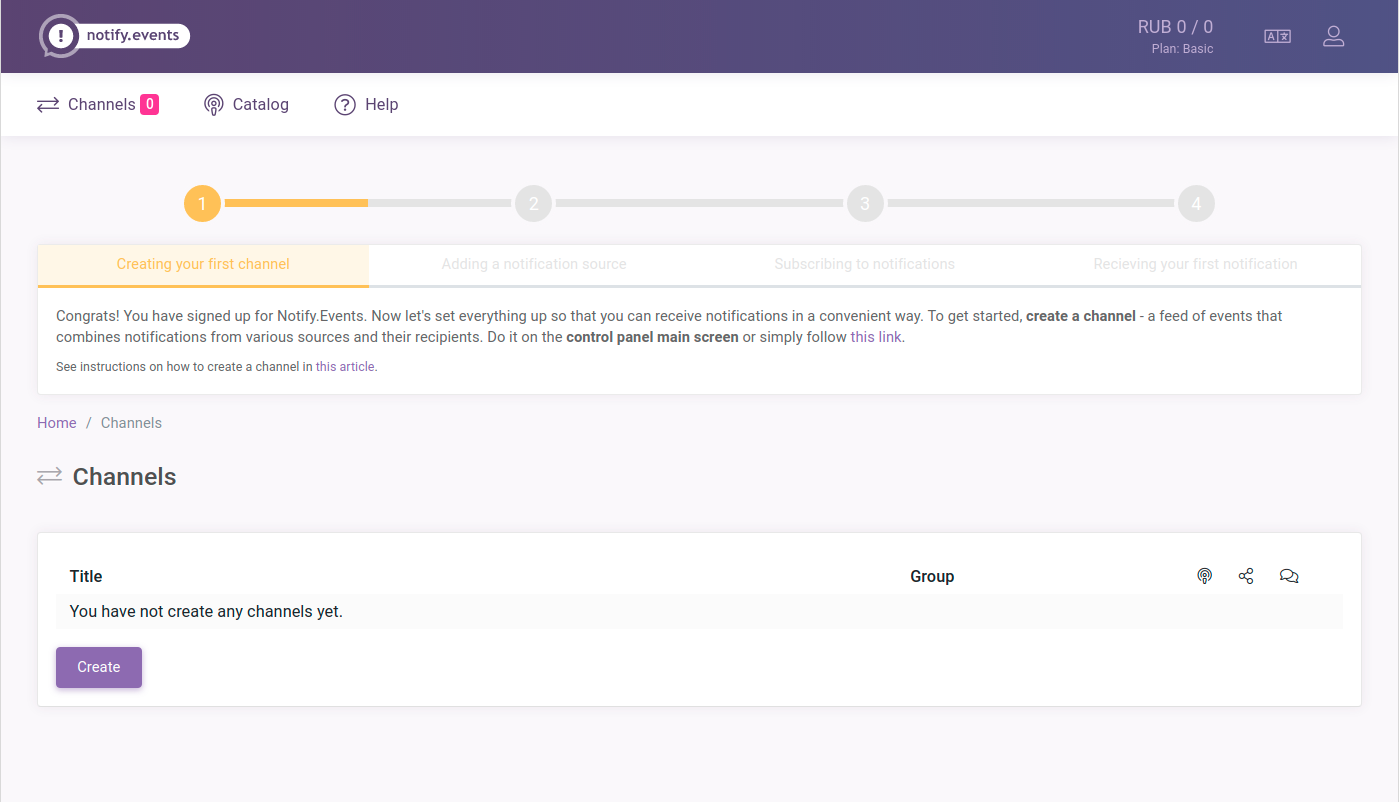Click the chat bubbles icon in table header

1289,576
